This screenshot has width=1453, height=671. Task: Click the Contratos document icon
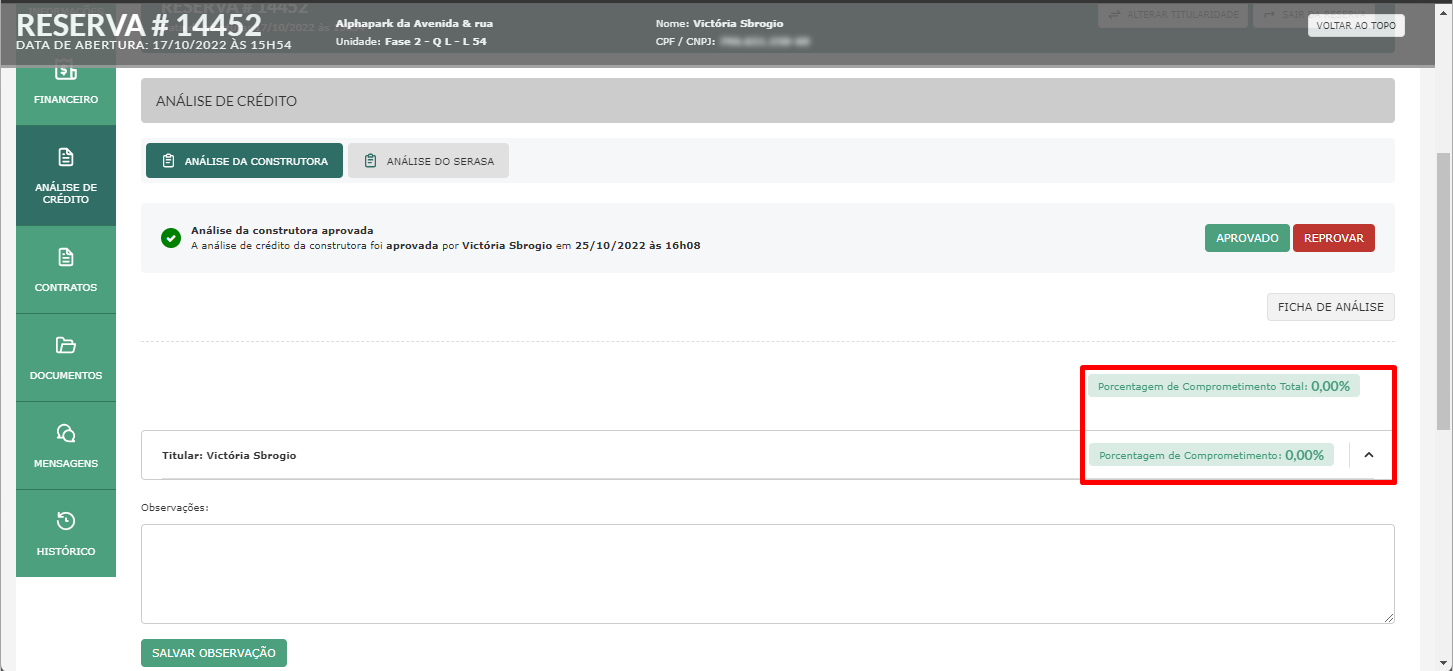pos(66,257)
